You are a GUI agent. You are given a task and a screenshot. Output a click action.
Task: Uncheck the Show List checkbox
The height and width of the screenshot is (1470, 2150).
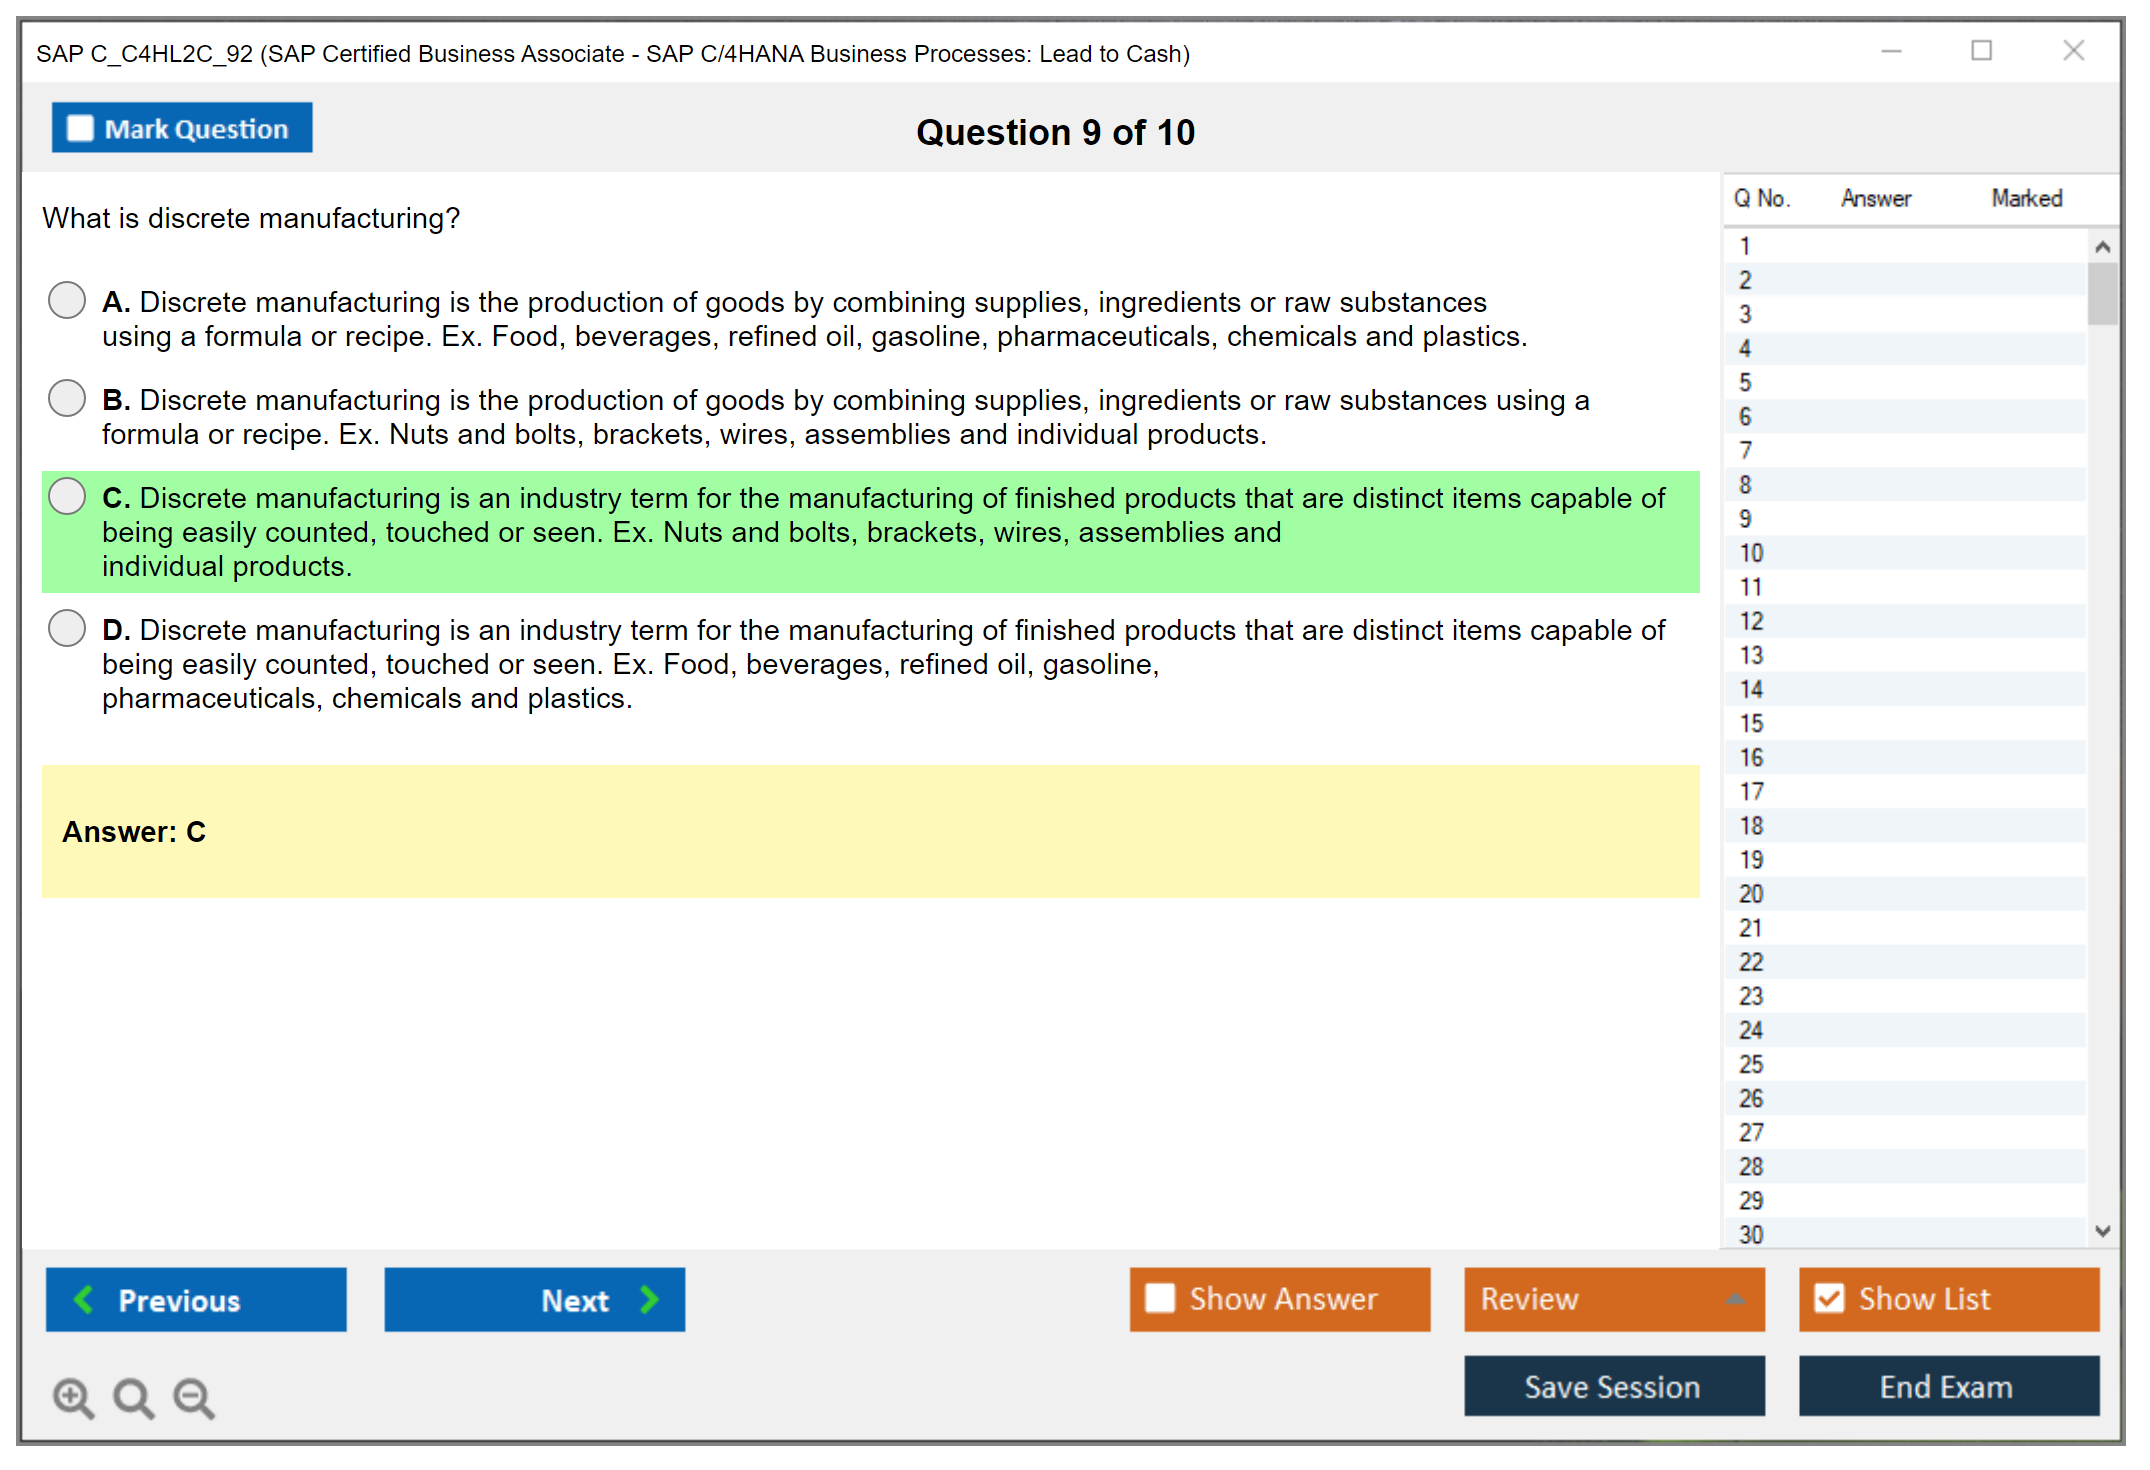(x=1829, y=1298)
